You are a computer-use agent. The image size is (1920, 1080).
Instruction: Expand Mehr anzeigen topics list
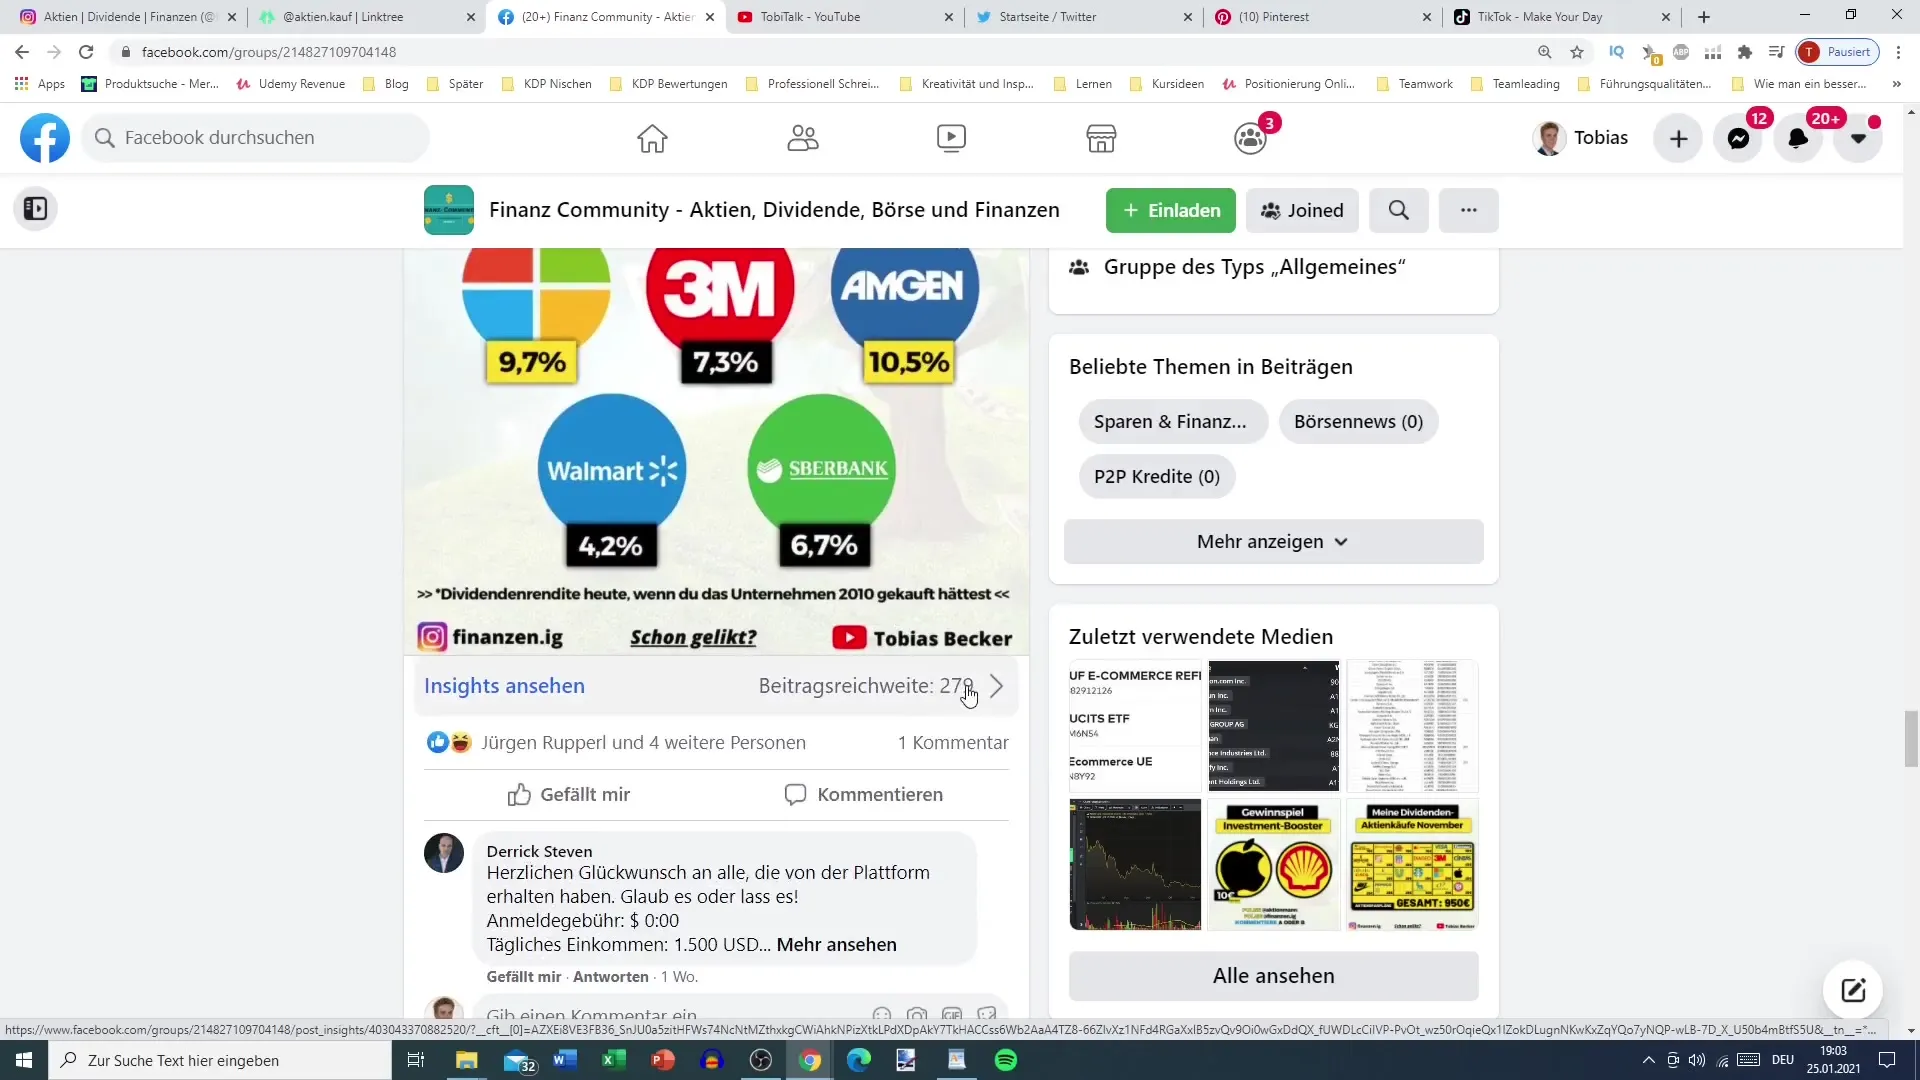(x=1273, y=541)
